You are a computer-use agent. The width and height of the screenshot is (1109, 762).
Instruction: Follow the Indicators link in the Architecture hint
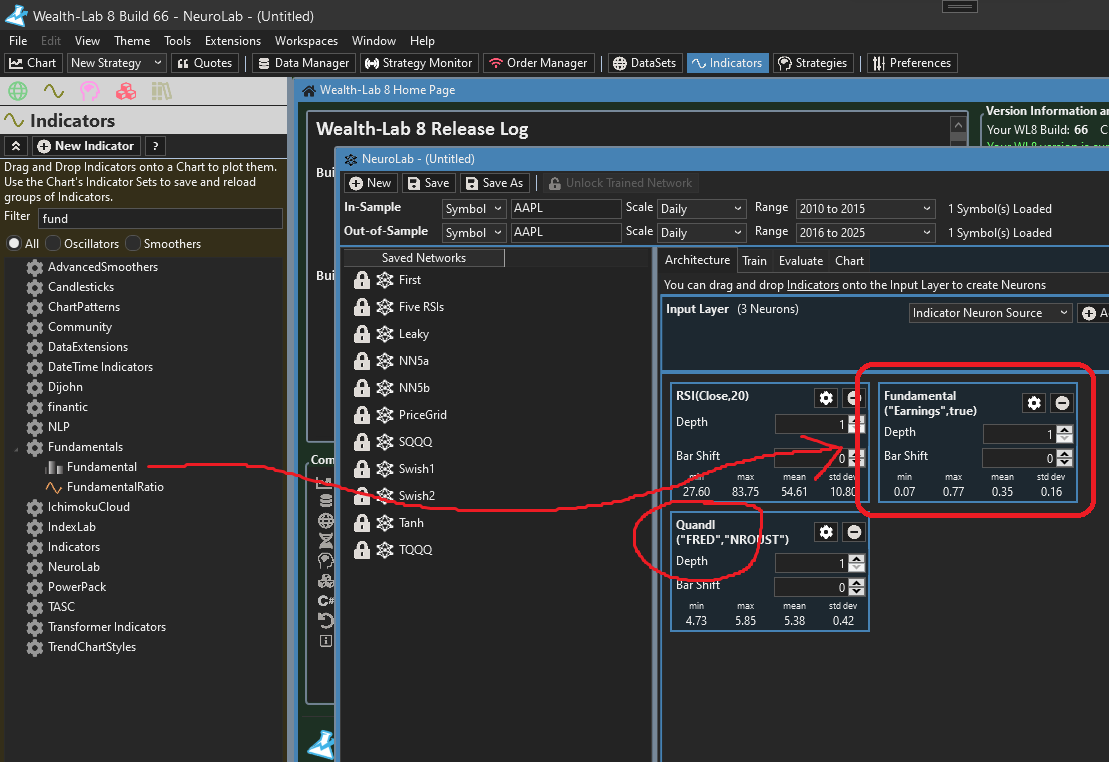[813, 285]
